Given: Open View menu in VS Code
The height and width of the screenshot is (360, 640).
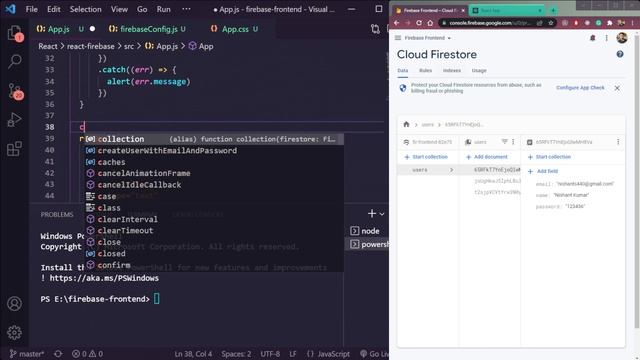Looking at the screenshot, I should [119, 9].
